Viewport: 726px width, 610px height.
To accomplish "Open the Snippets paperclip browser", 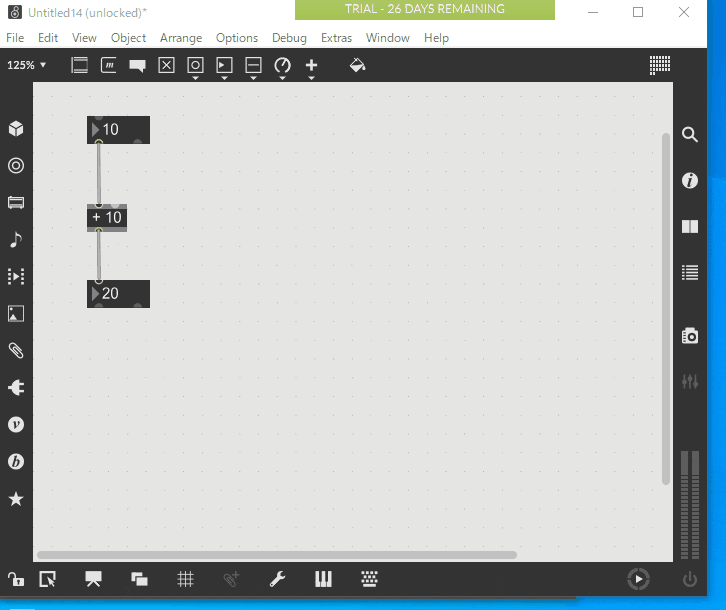I will point(16,351).
